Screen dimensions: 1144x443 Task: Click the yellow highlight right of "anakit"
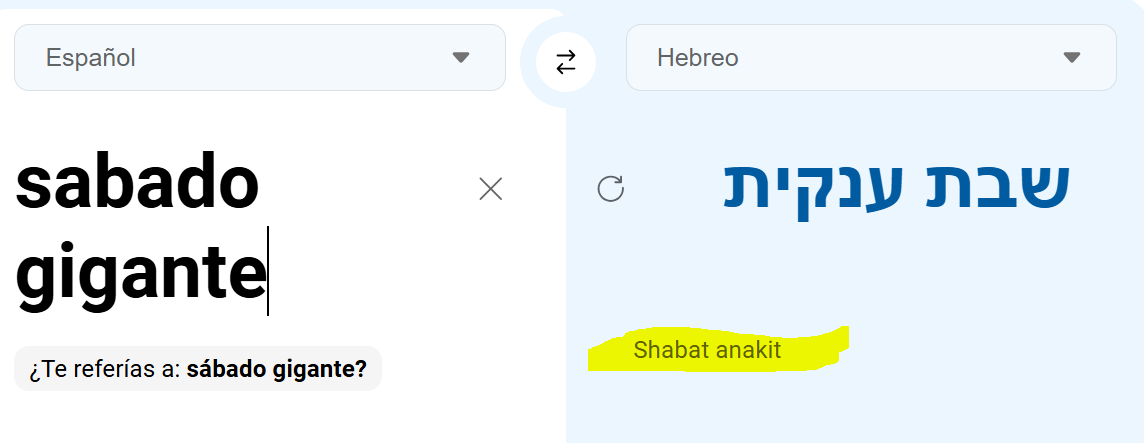click(x=815, y=347)
